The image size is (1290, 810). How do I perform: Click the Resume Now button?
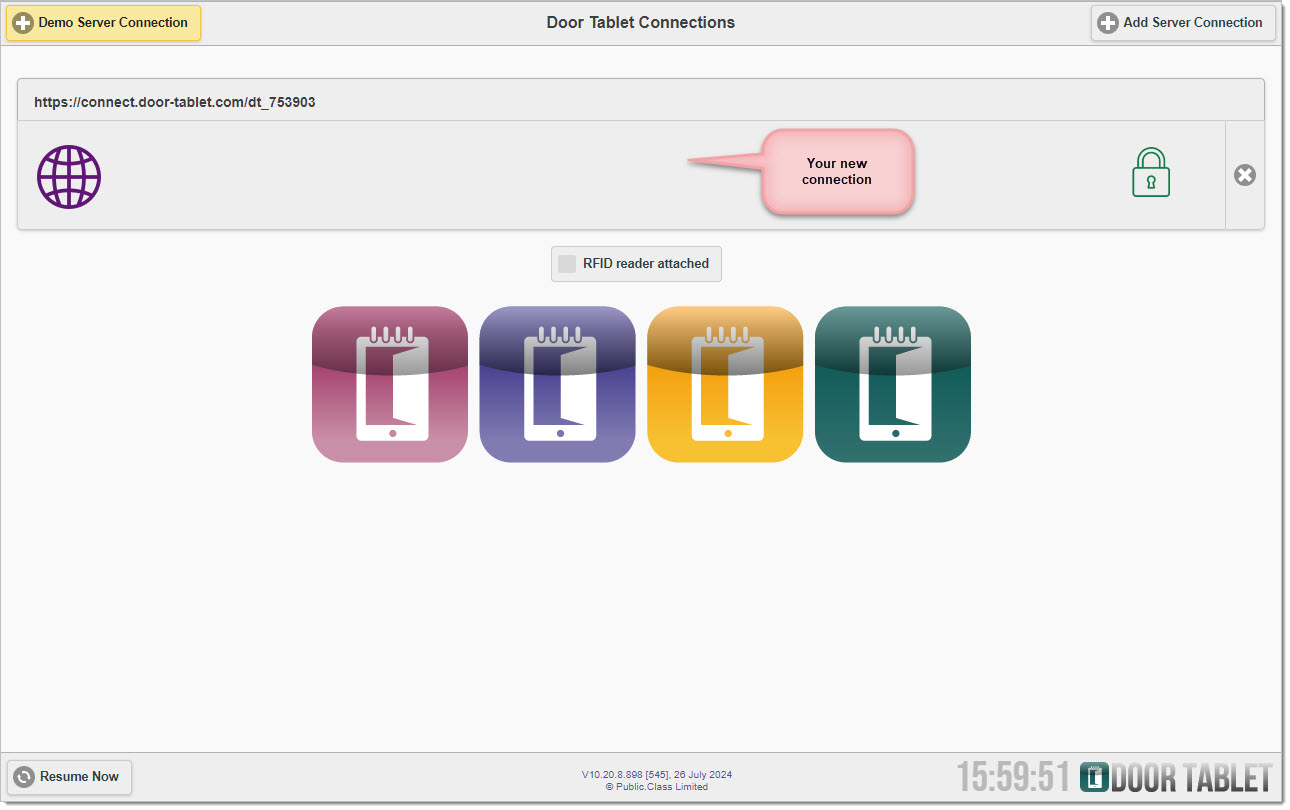click(69, 777)
